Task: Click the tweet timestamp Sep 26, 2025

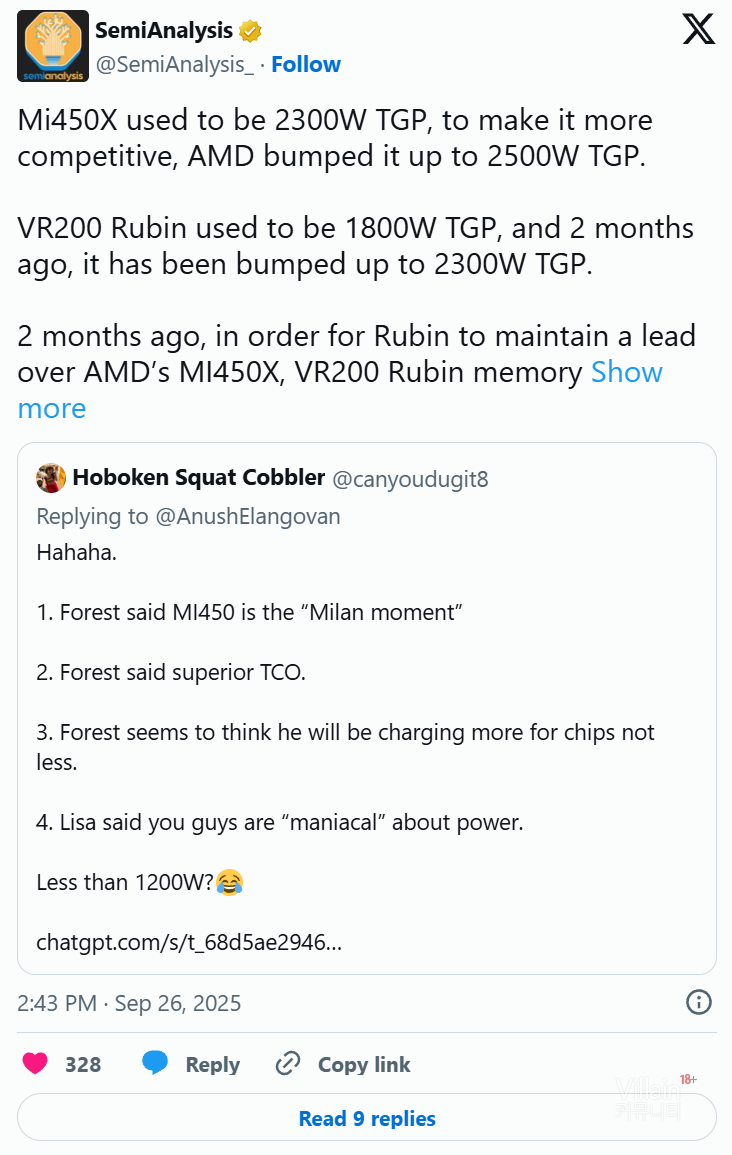Action: 129,1003
